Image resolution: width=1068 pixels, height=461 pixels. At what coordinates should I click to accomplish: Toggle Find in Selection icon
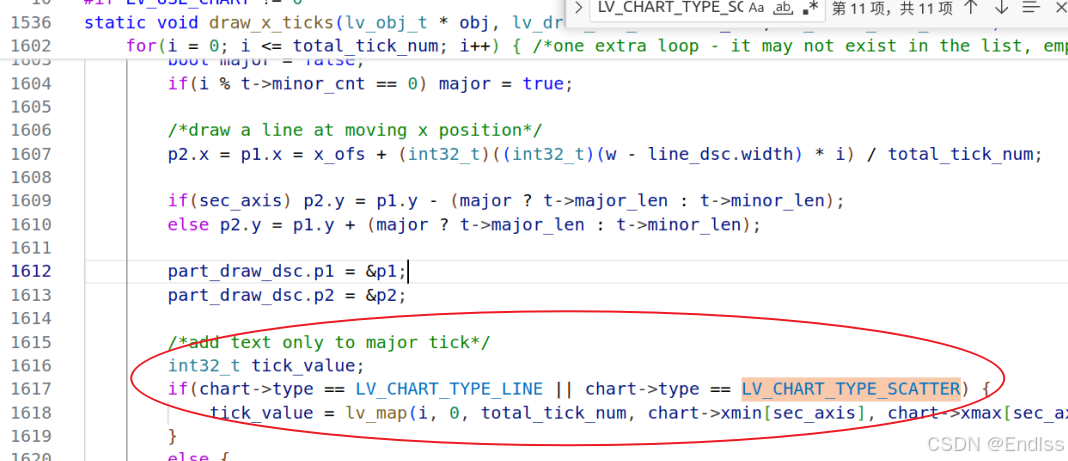coord(1032,7)
